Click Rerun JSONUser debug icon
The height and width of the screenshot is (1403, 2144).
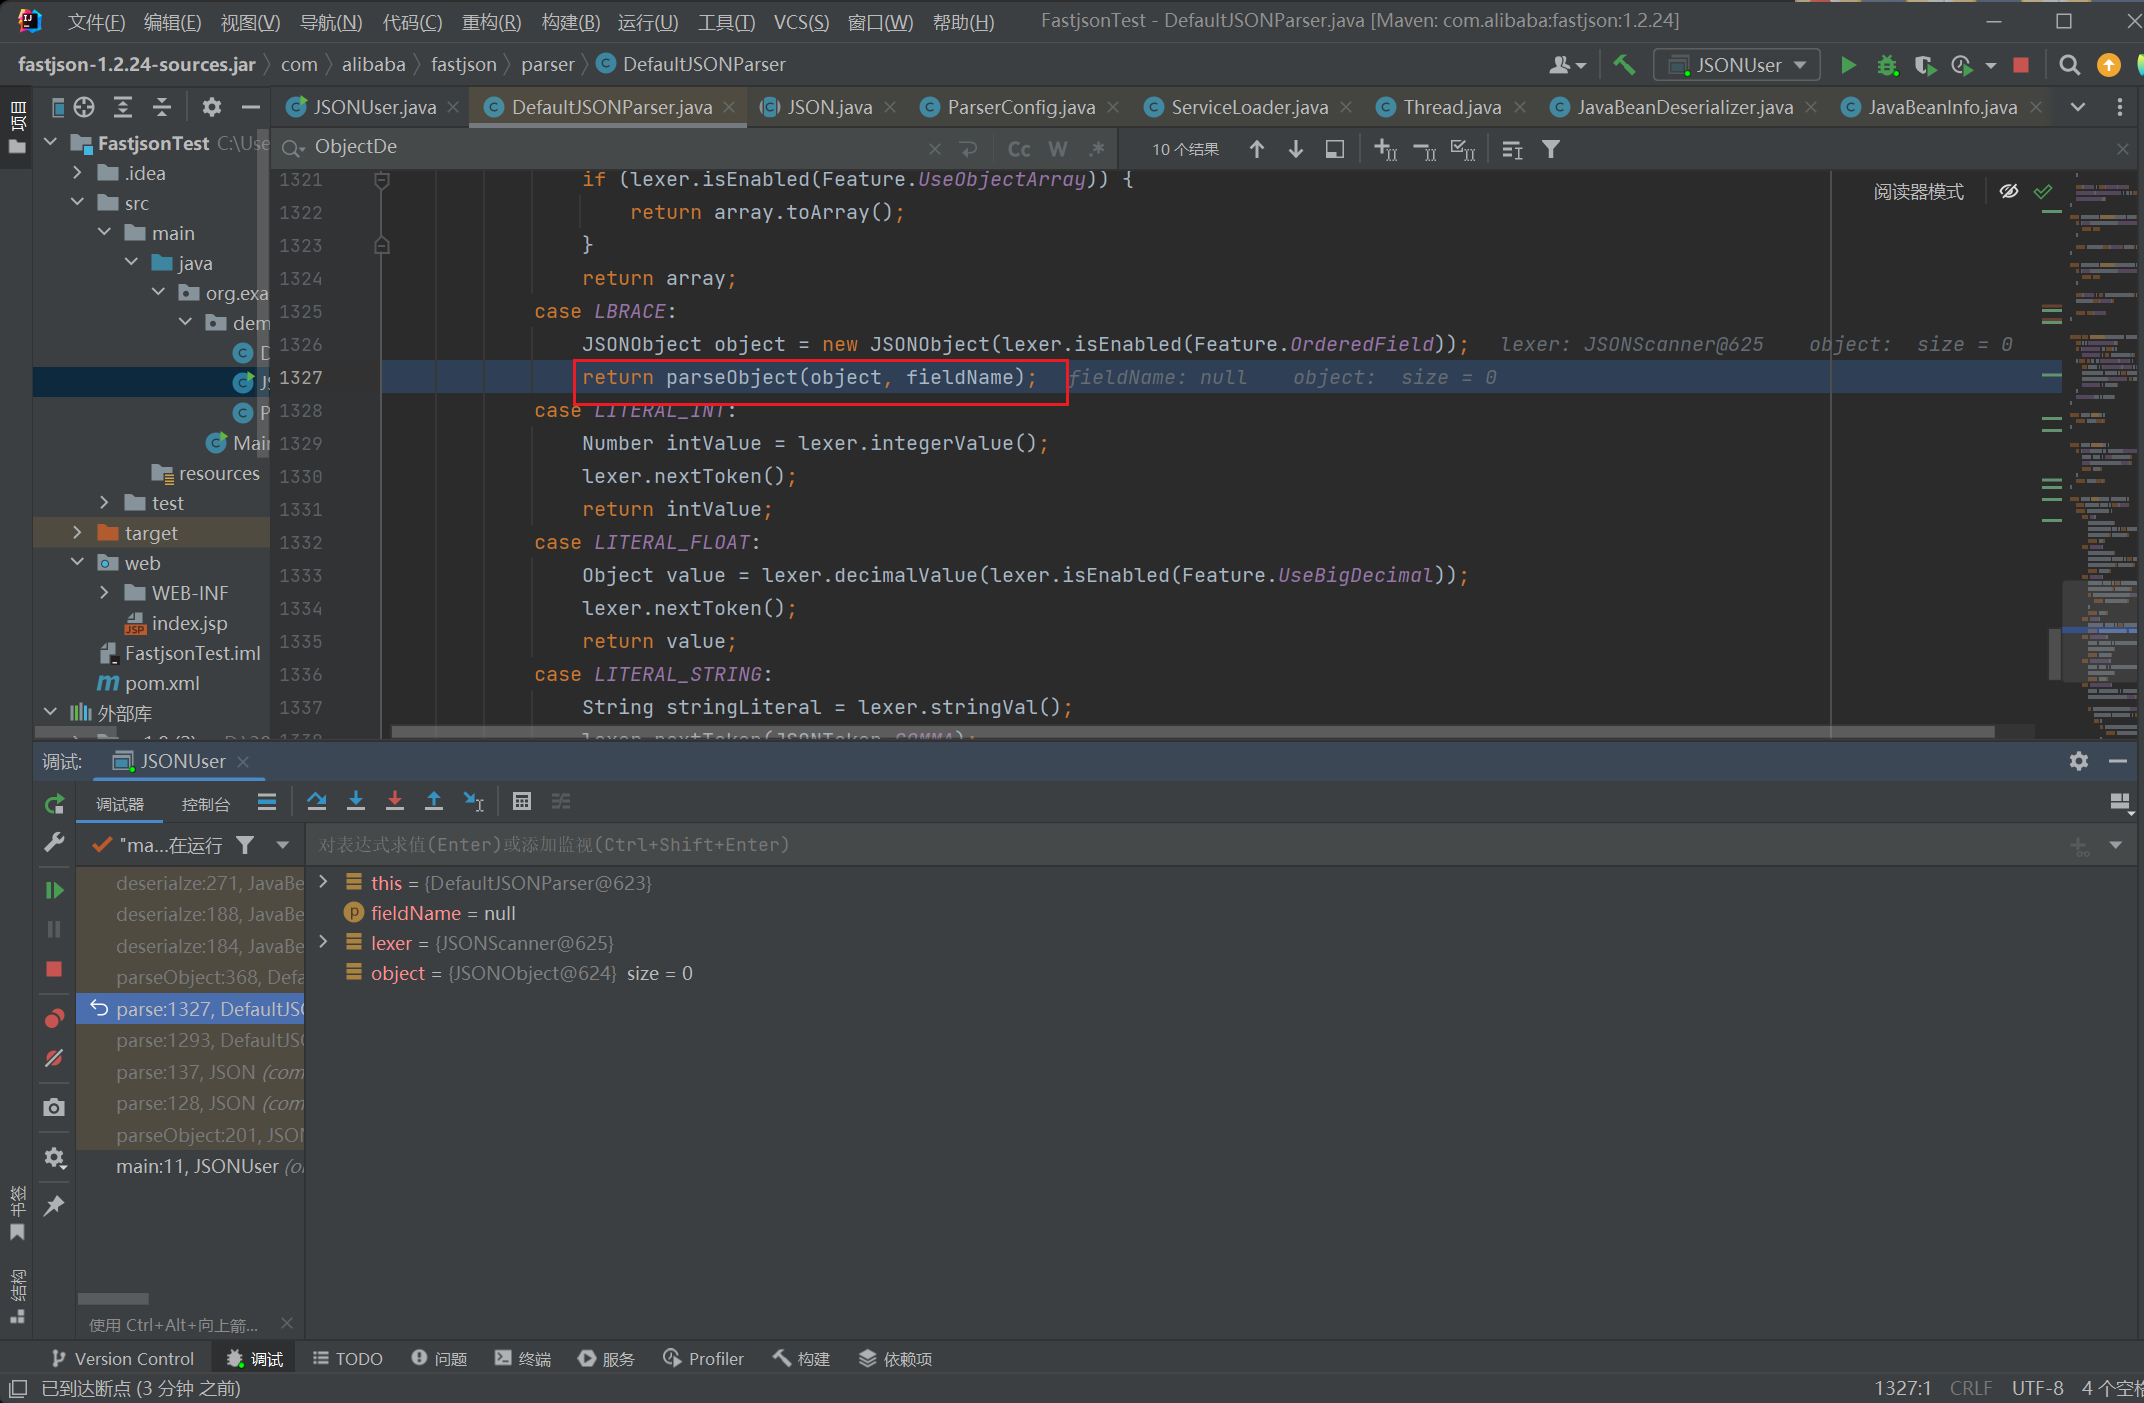pos(54,803)
